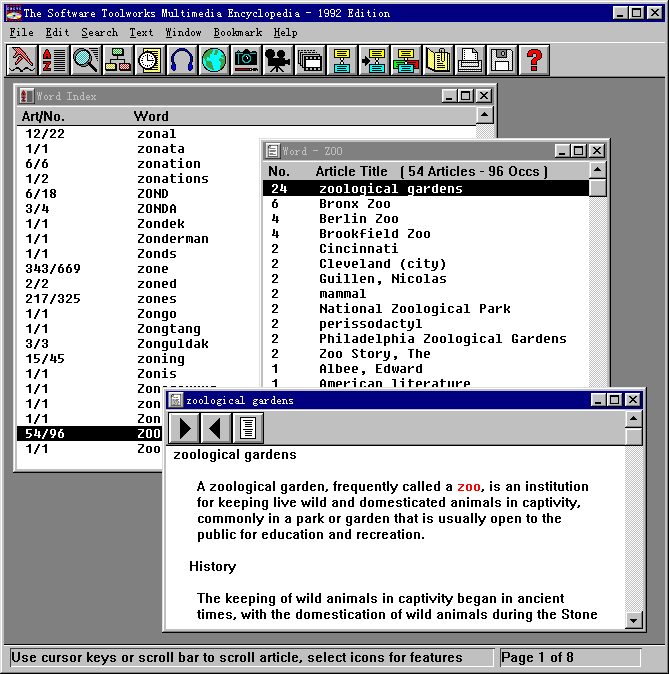669x674 pixels.
Task: Open Word Search magnifying glass icon
Action: coord(86,60)
